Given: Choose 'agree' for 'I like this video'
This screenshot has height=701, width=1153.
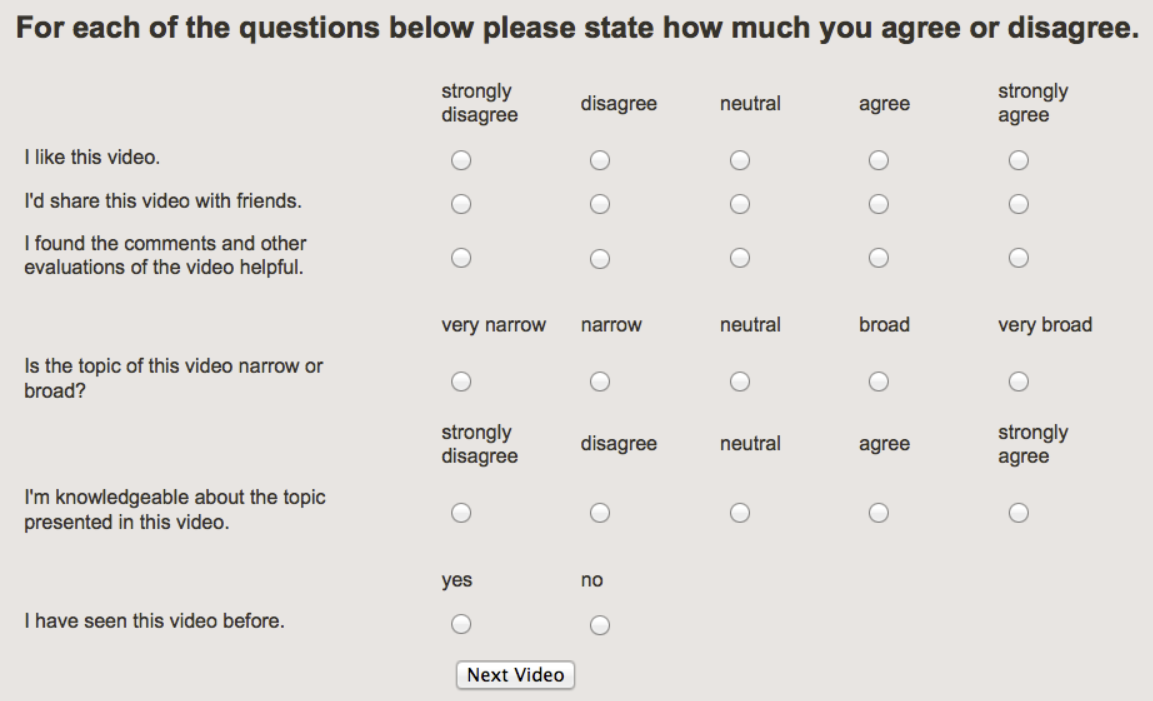Looking at the screenshot, I should pos(879,160).
